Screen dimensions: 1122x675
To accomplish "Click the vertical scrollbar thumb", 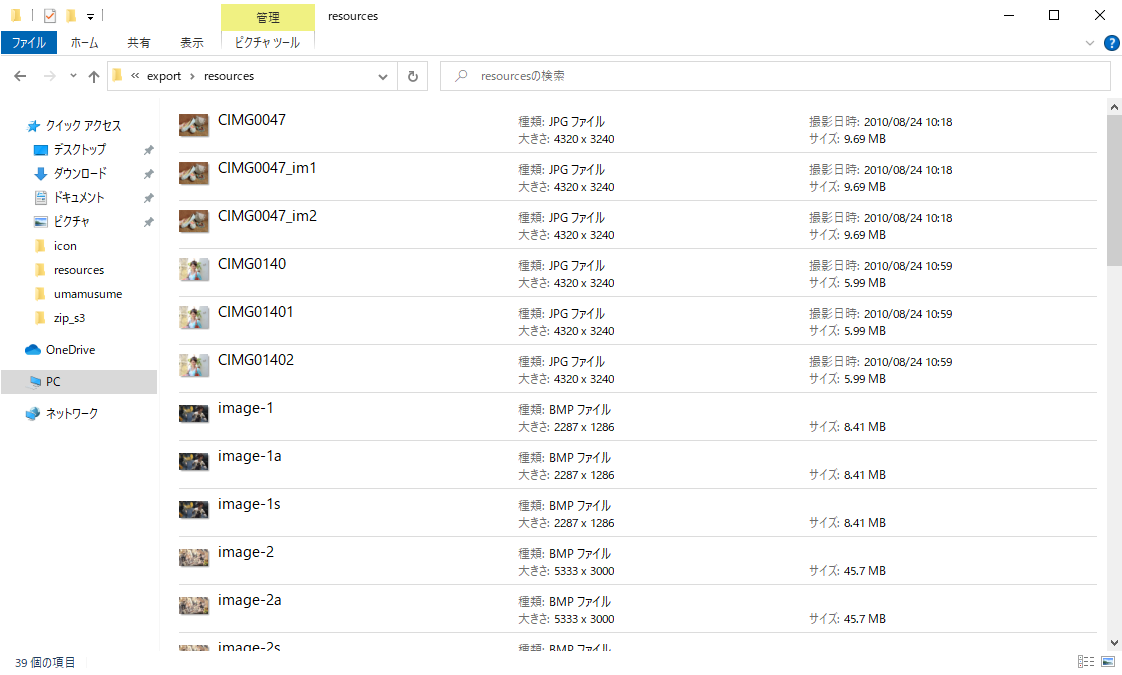I will [x=1114, y=190].
